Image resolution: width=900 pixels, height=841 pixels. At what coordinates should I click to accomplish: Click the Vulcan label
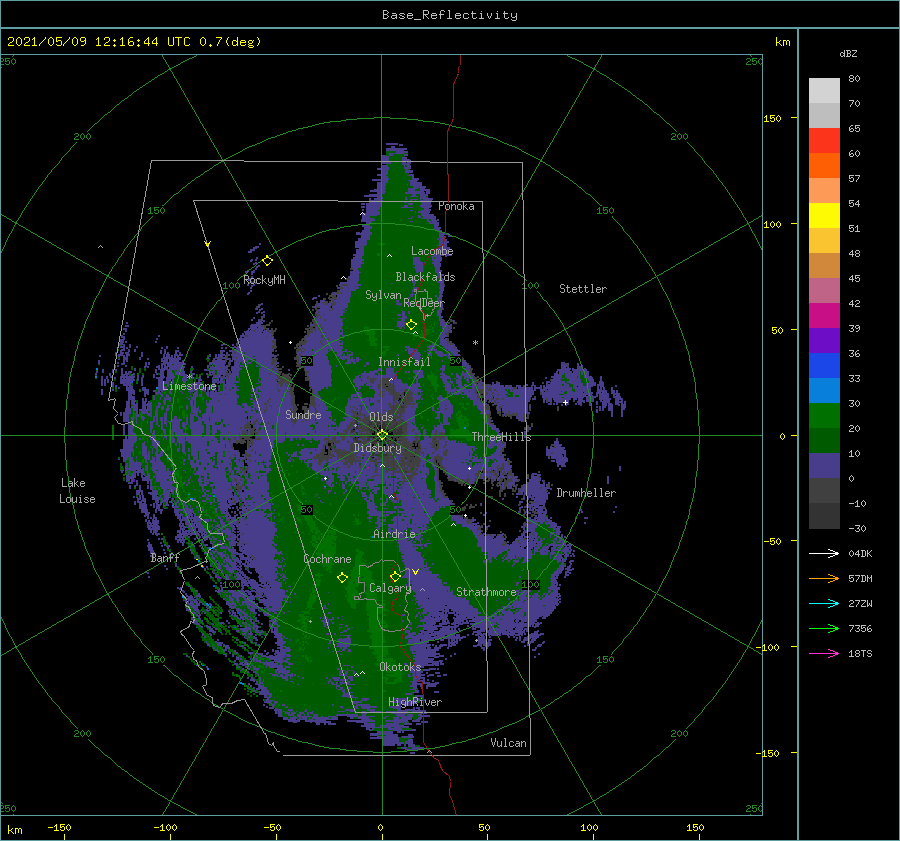click(509, 743)
